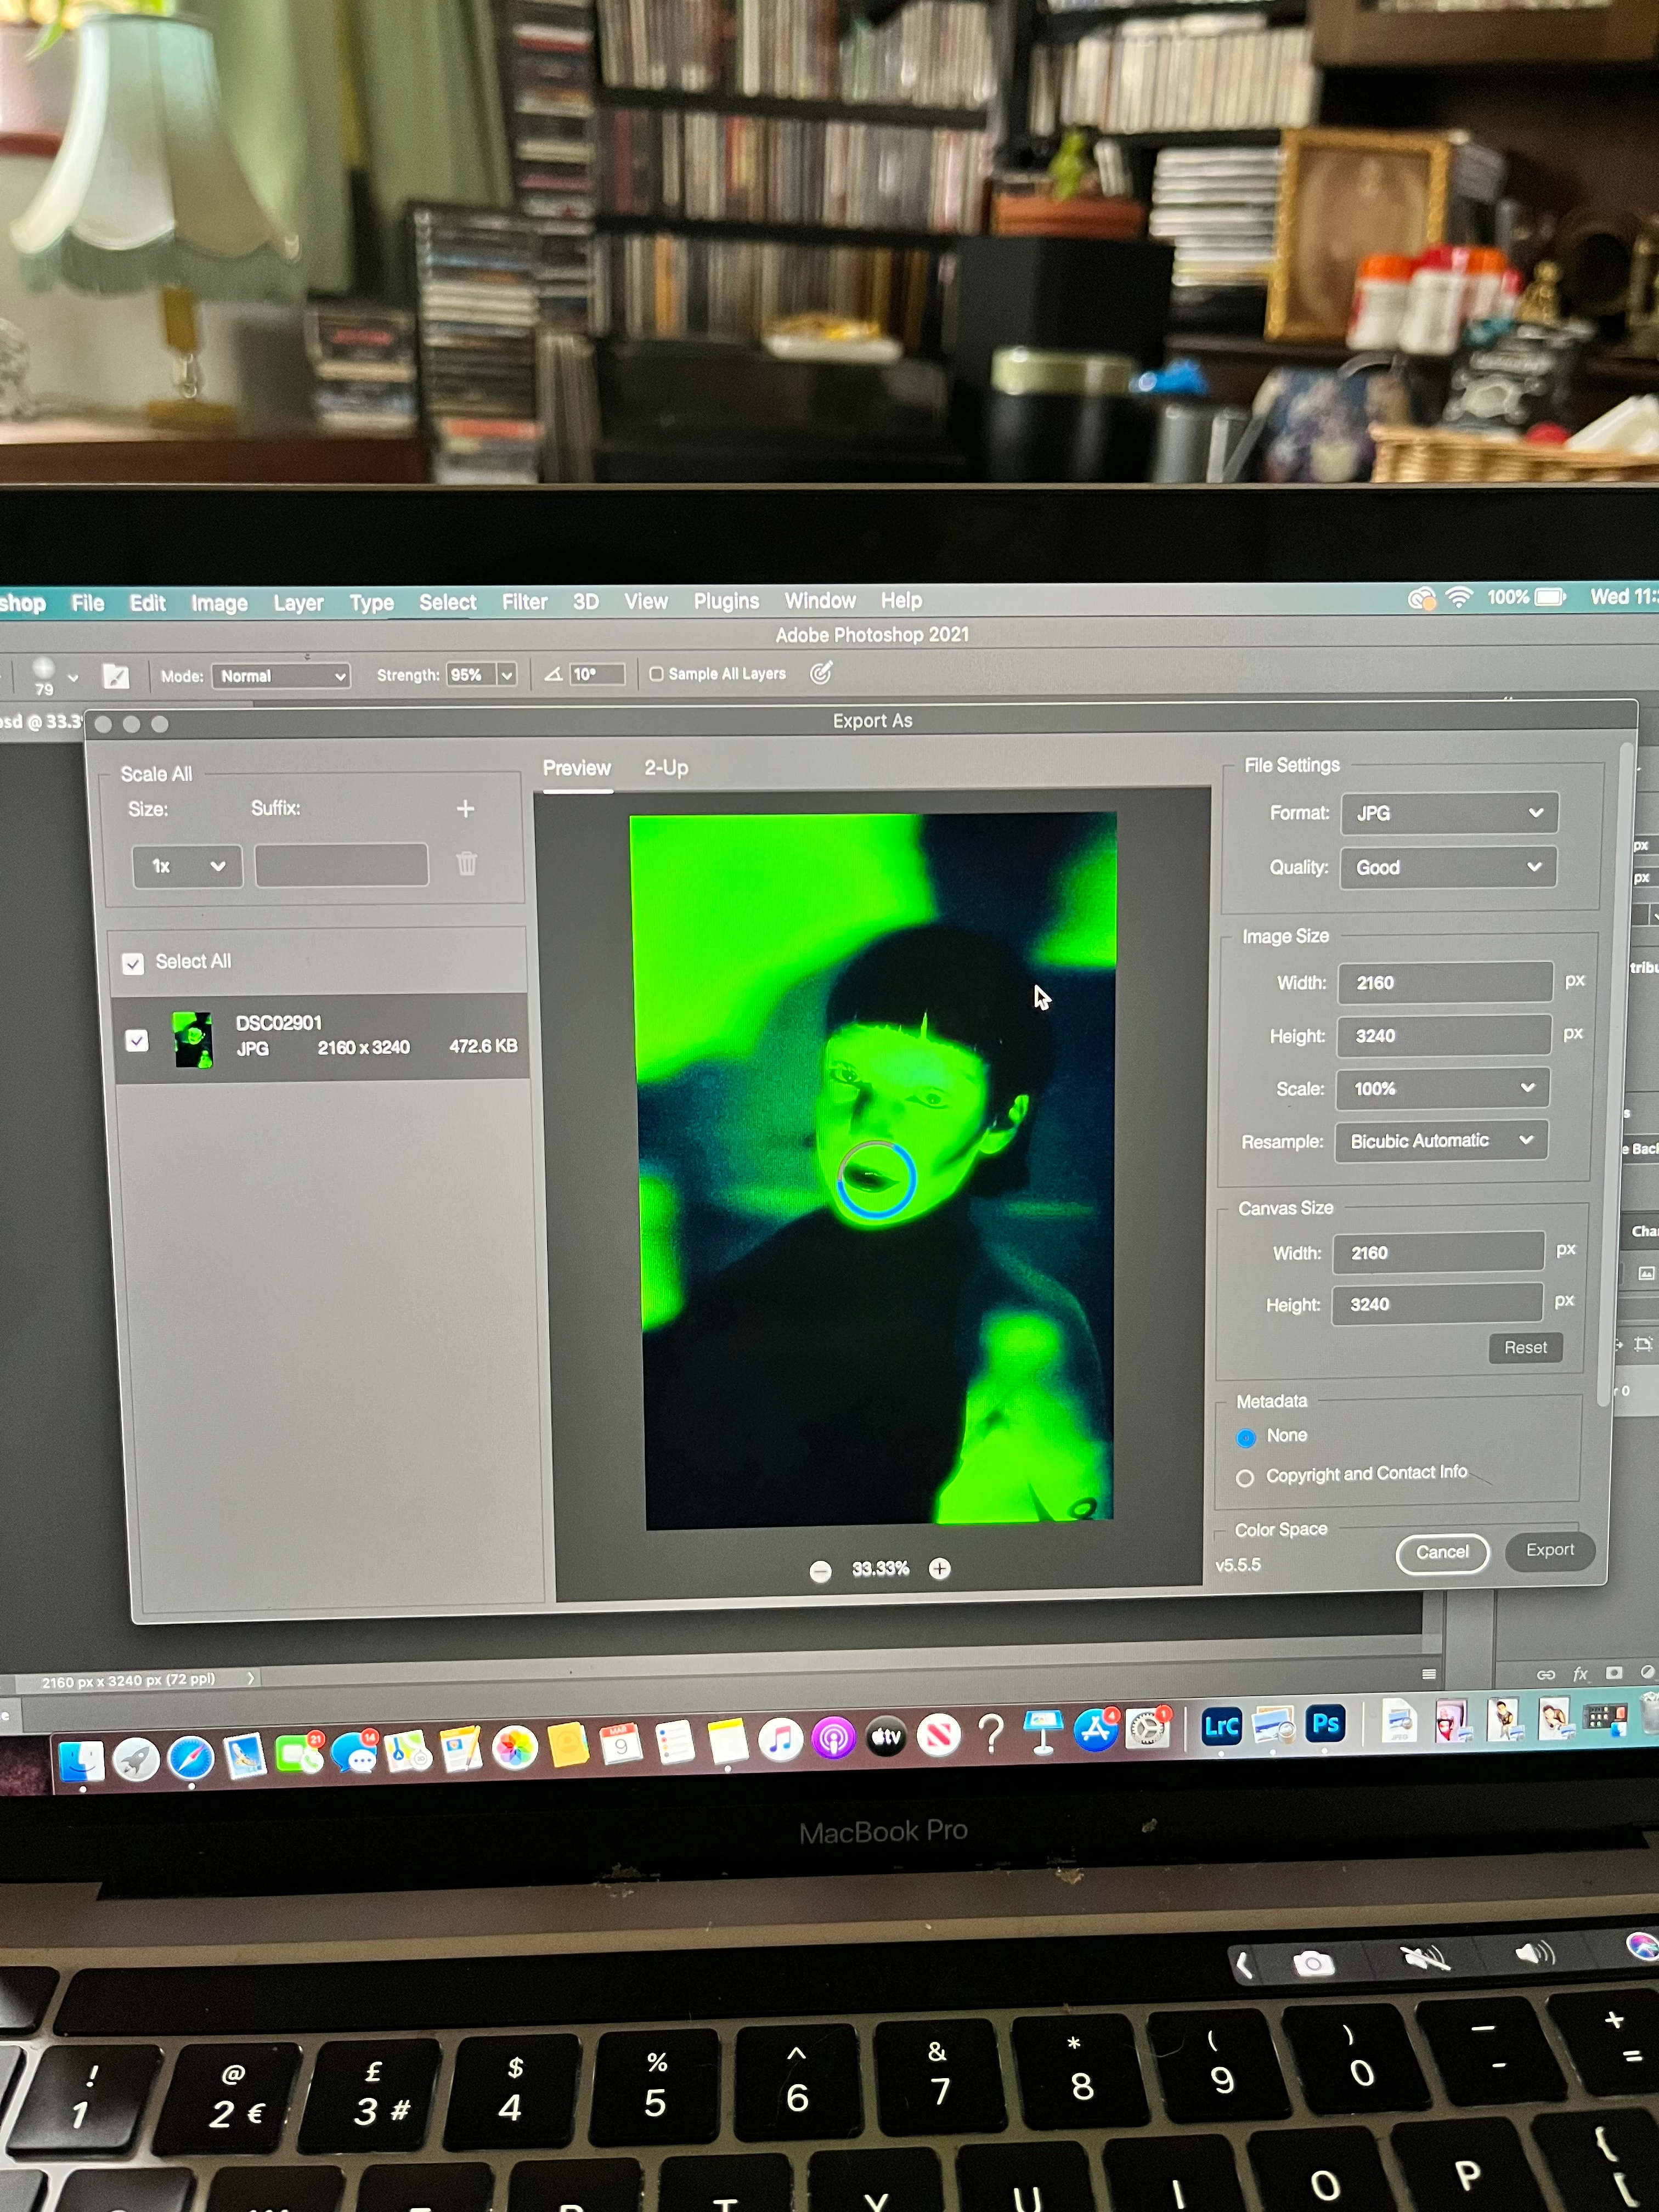Click the plus icon to add scale size
Screen dimensions: 1659x2212
click(x=465, y=809)
